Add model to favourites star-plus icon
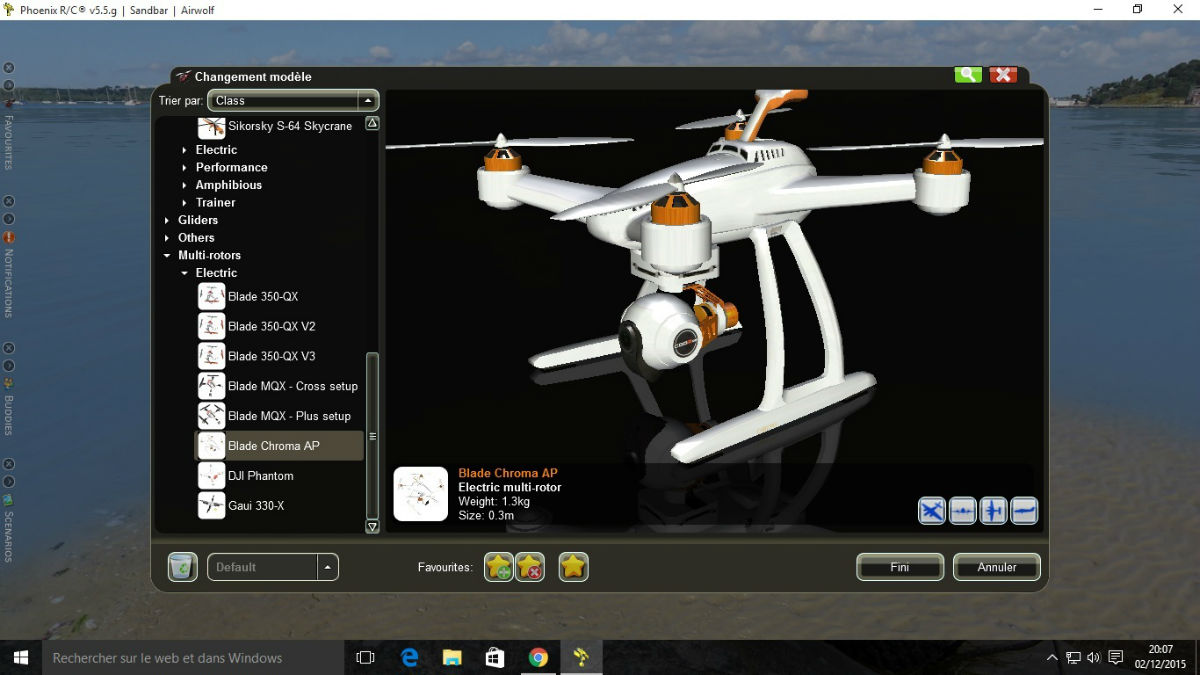The width and height of the screenshot is (1200, 675). (498, 567)
